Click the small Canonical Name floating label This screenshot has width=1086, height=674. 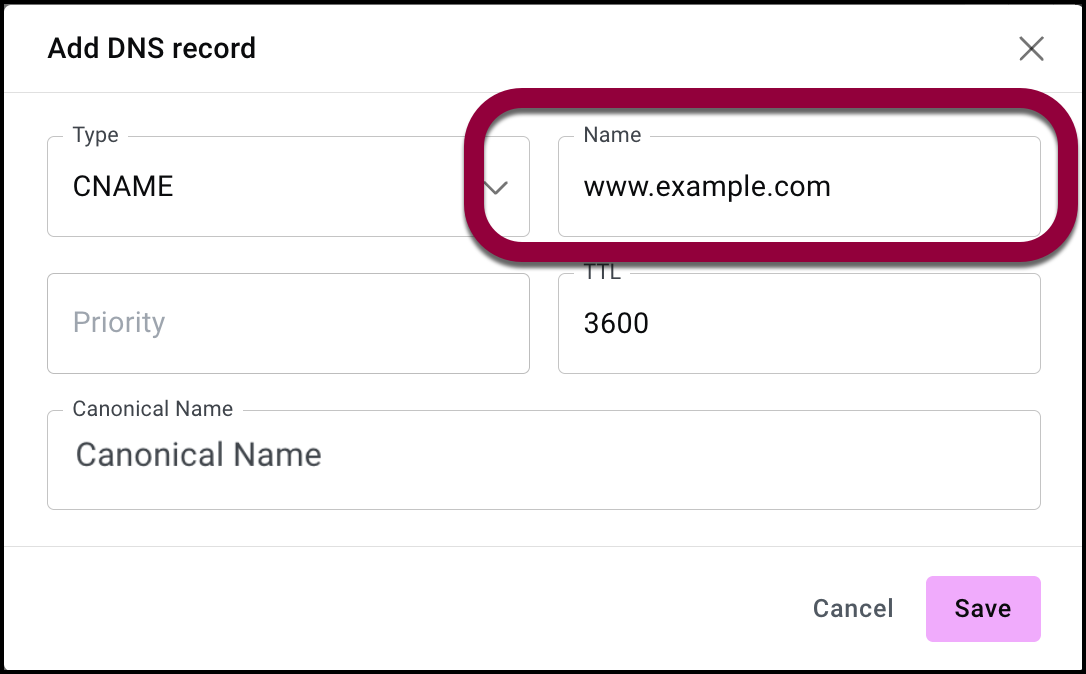(x=152, y=409)
